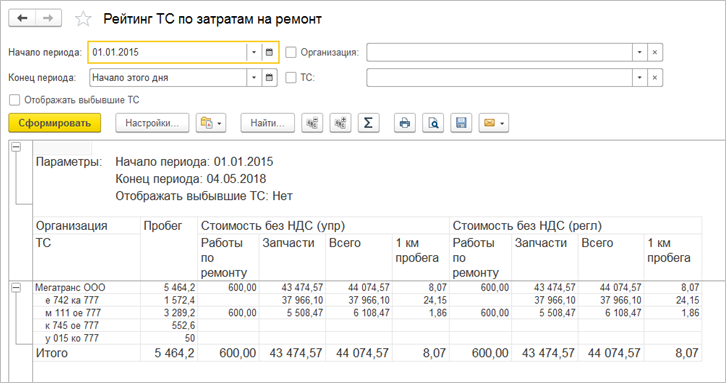Screen dimensions: 726x383
Task: Click mileage value 3 289,2
Action: click(169, 313)
